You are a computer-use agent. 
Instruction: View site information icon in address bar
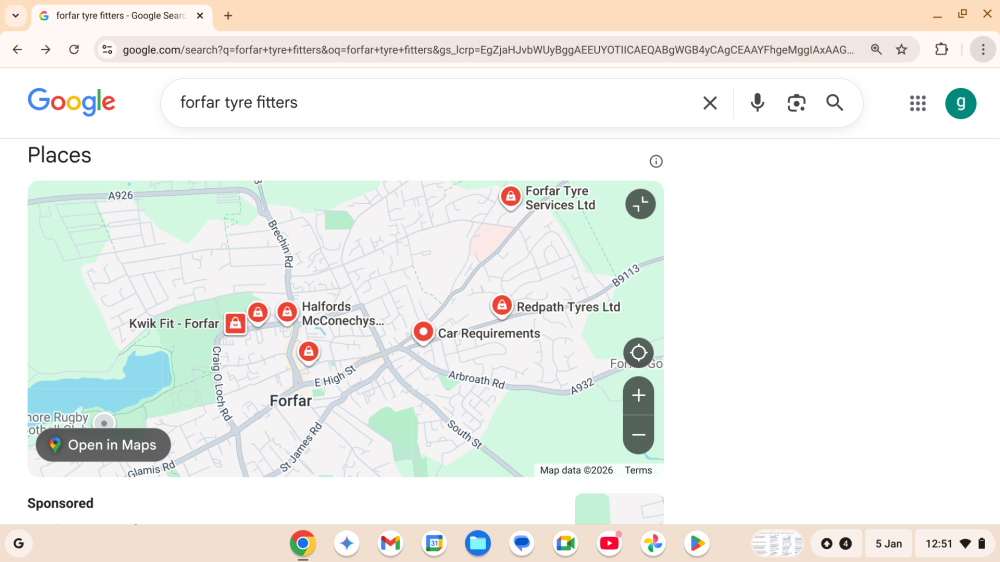pos(107,49)
